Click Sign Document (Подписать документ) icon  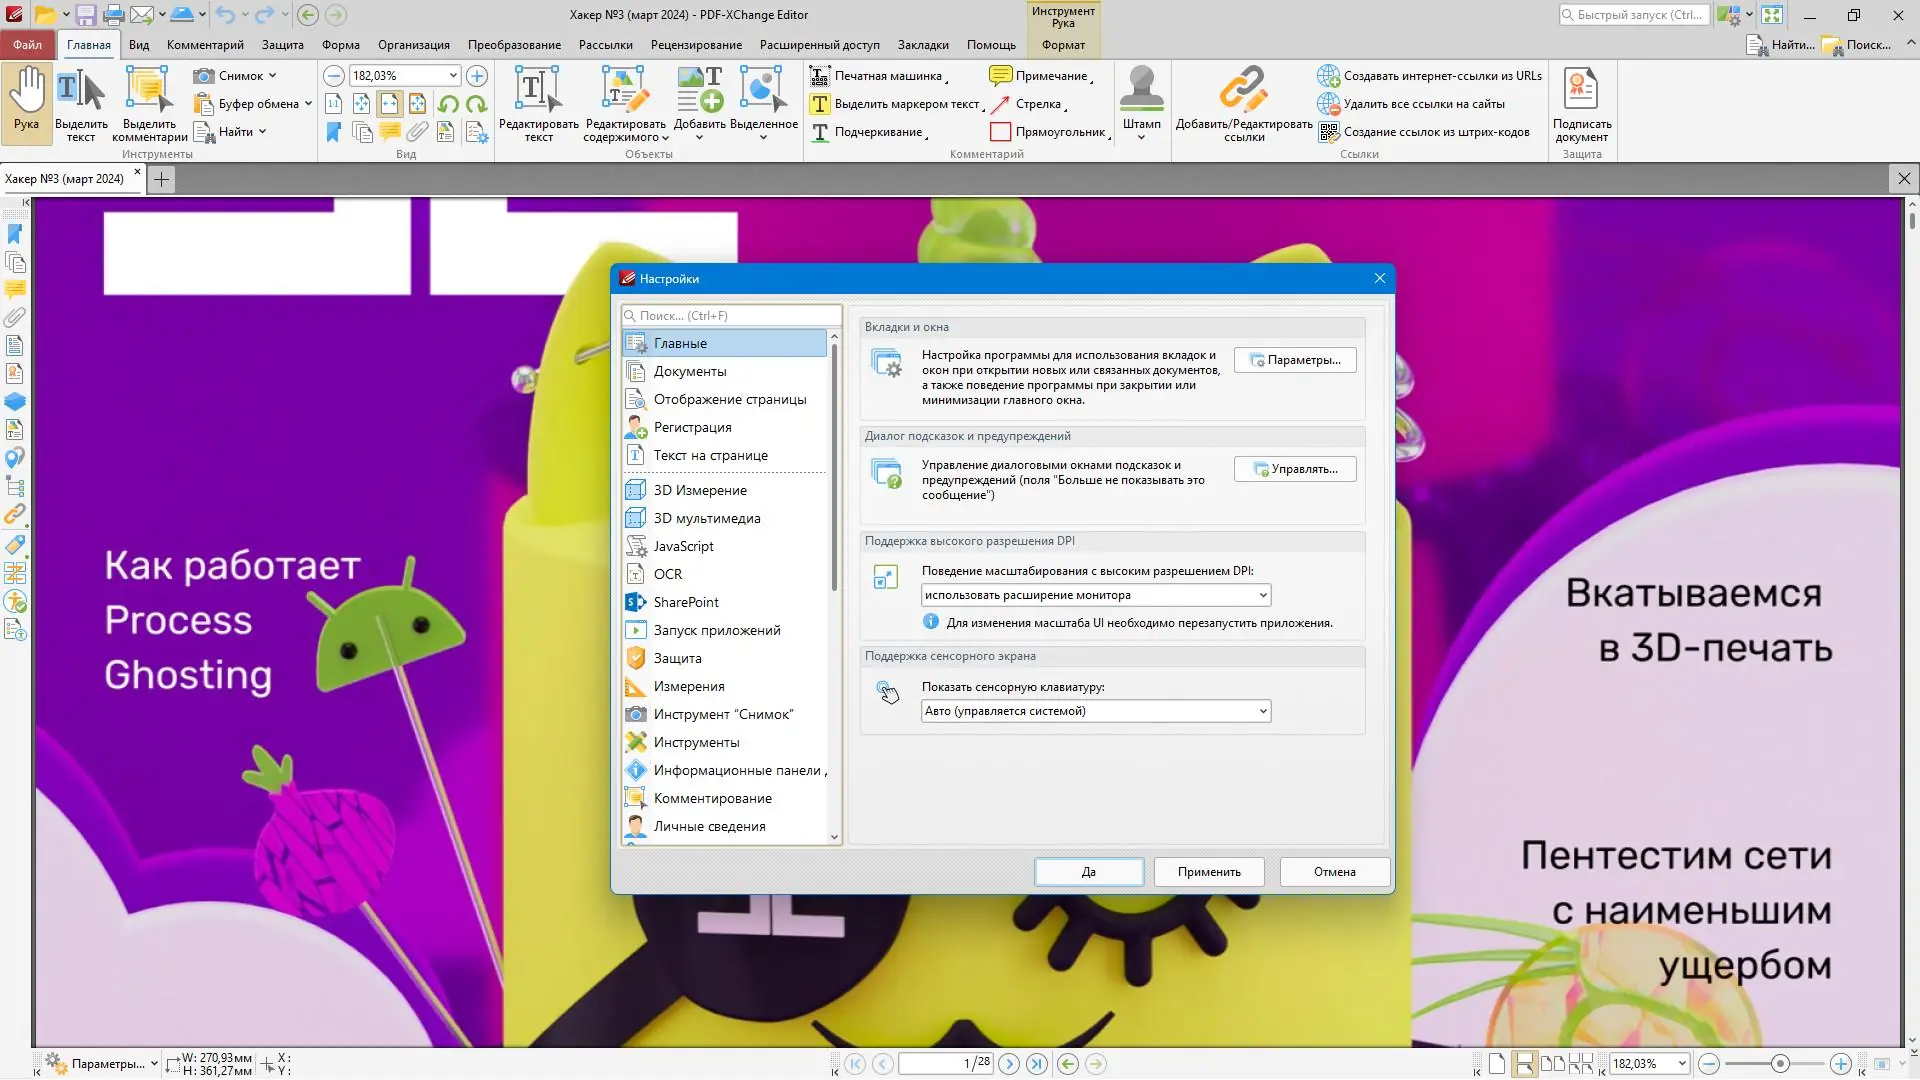click(1581, 90)
